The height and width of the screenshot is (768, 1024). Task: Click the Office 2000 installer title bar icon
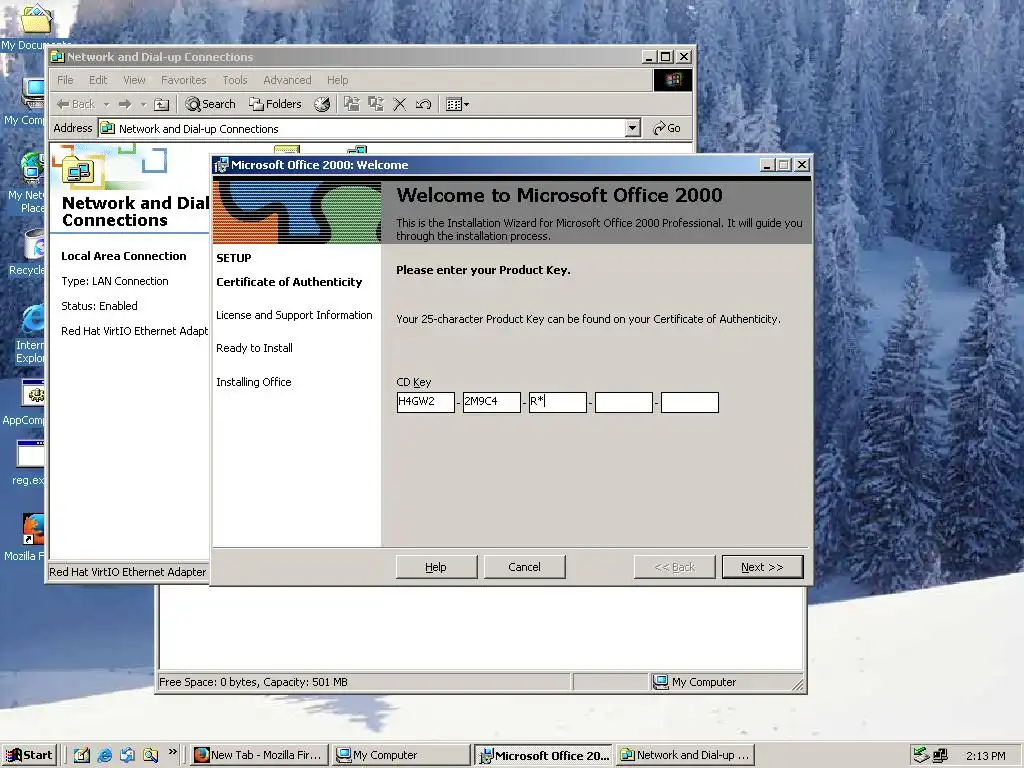click(x=221, y=165)
